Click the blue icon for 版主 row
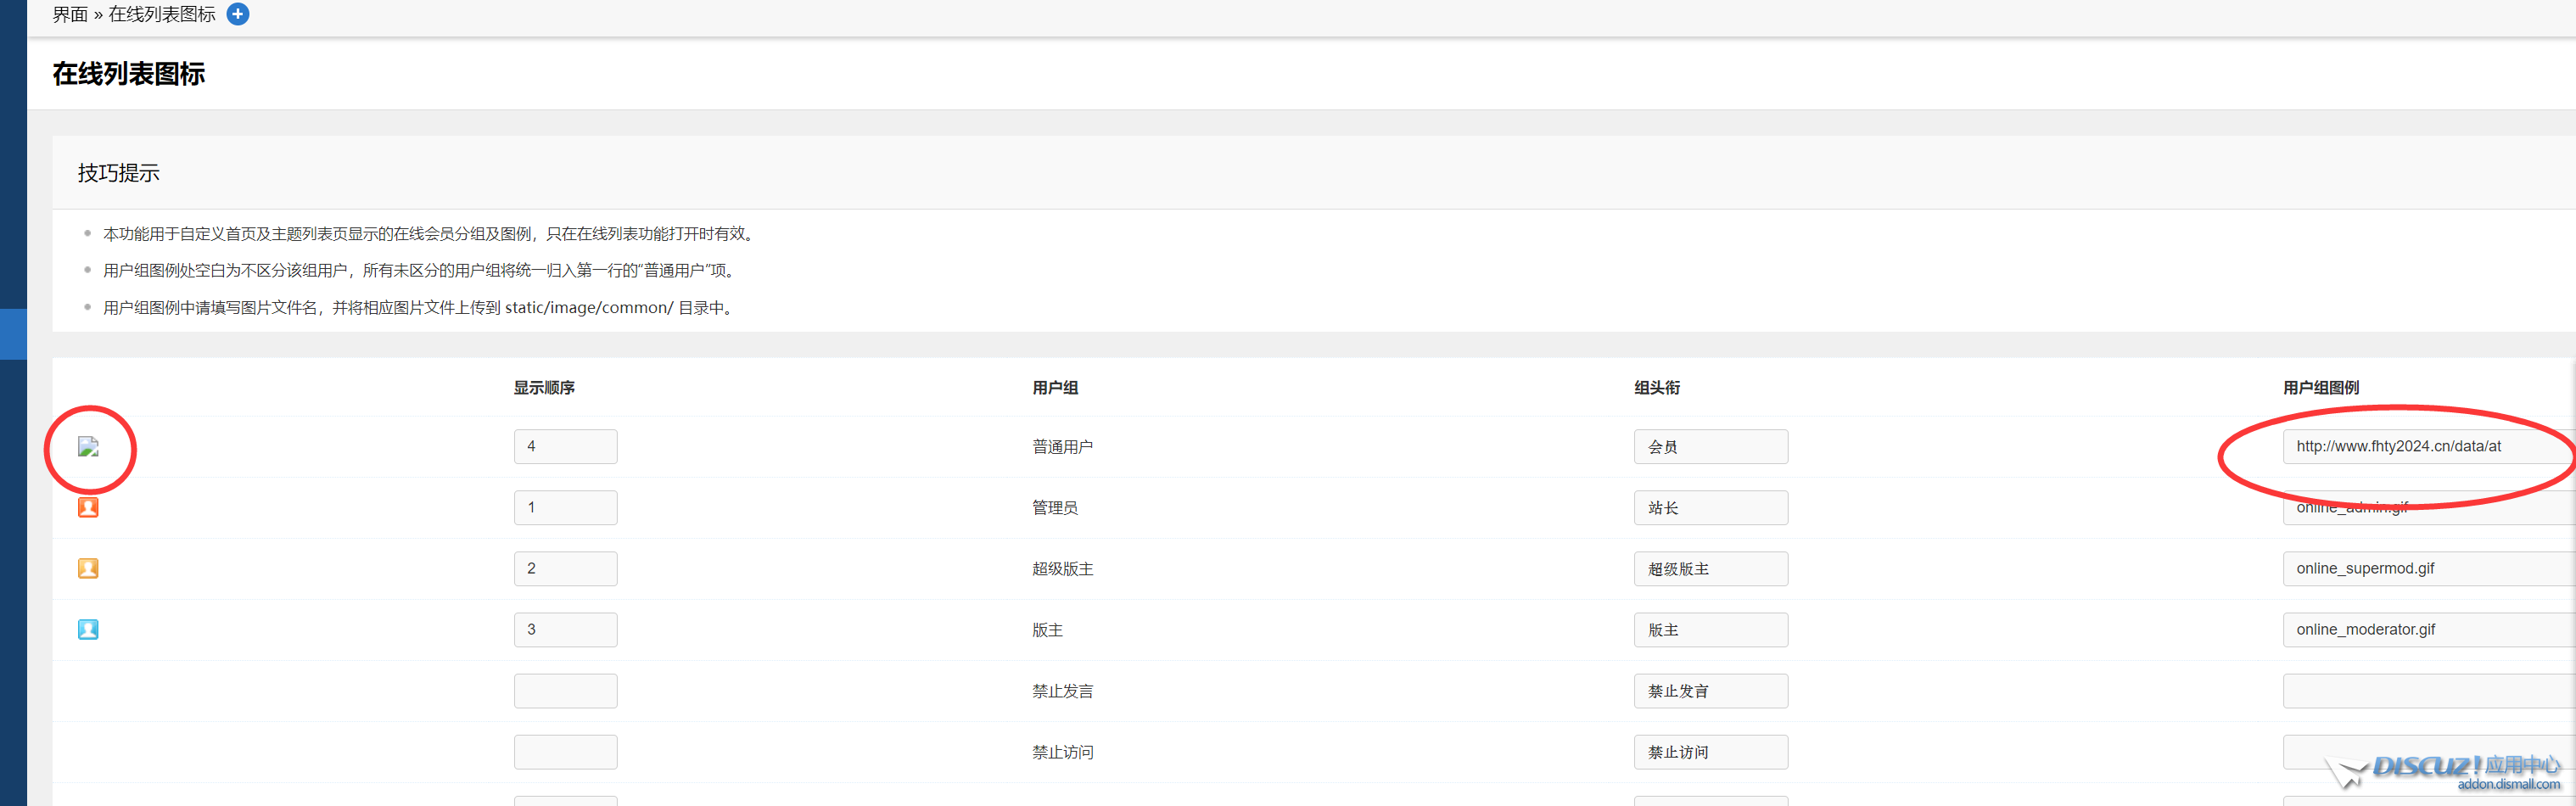The width and height of the screenshot is (2576, 806). (88, 630)
